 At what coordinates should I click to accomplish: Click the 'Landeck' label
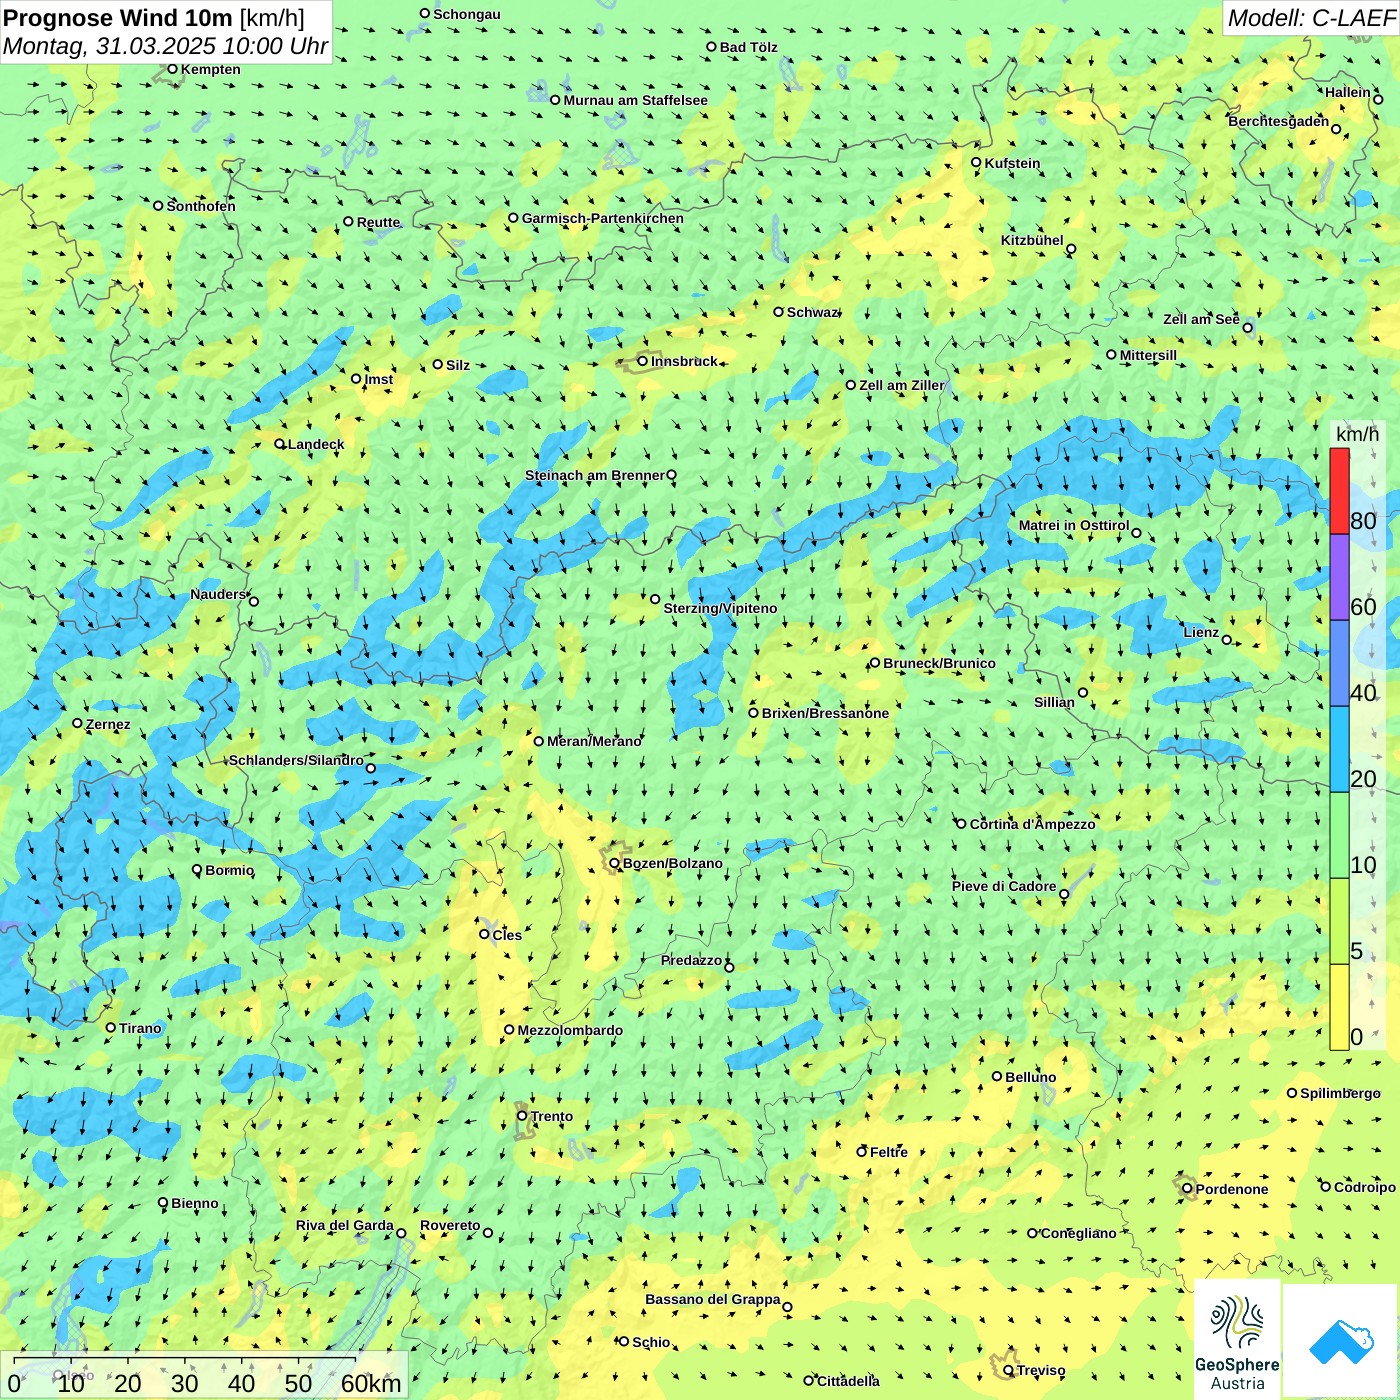[x=316, y=444]
